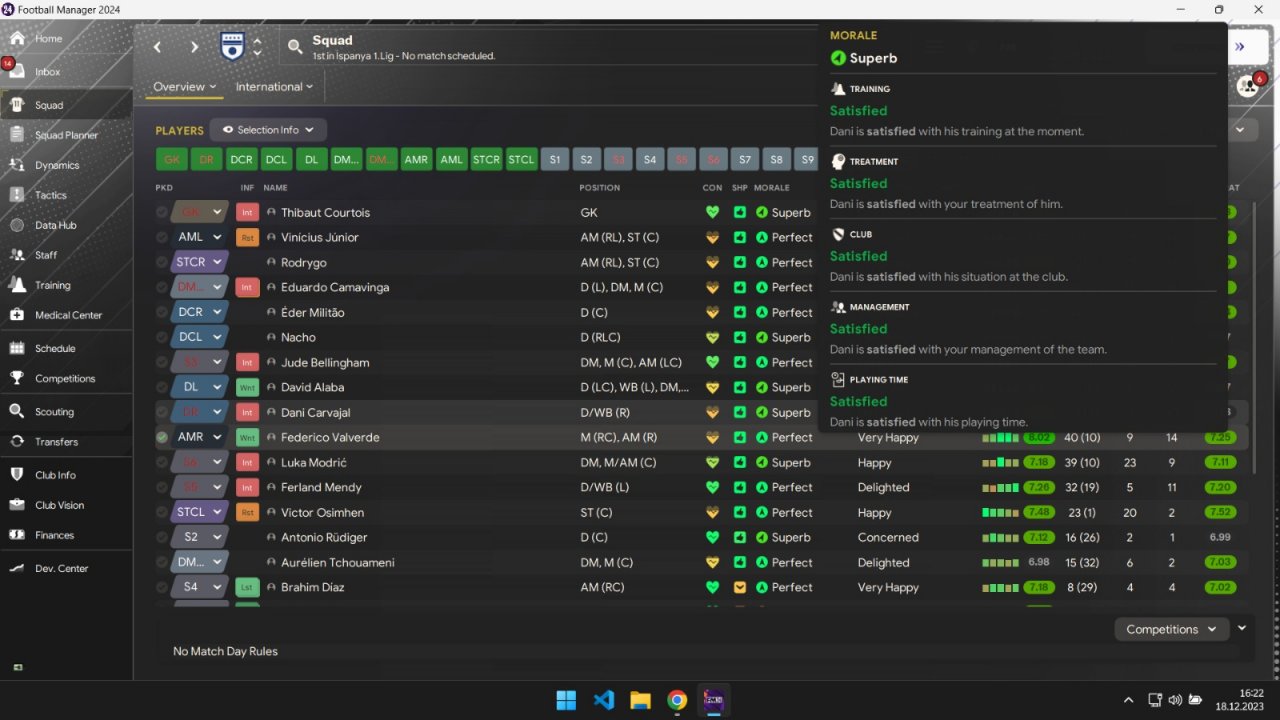Select the STCL lineup slot button
Image resolution: width=1280 pixels, height=720 pixels.
coord(521,159)
